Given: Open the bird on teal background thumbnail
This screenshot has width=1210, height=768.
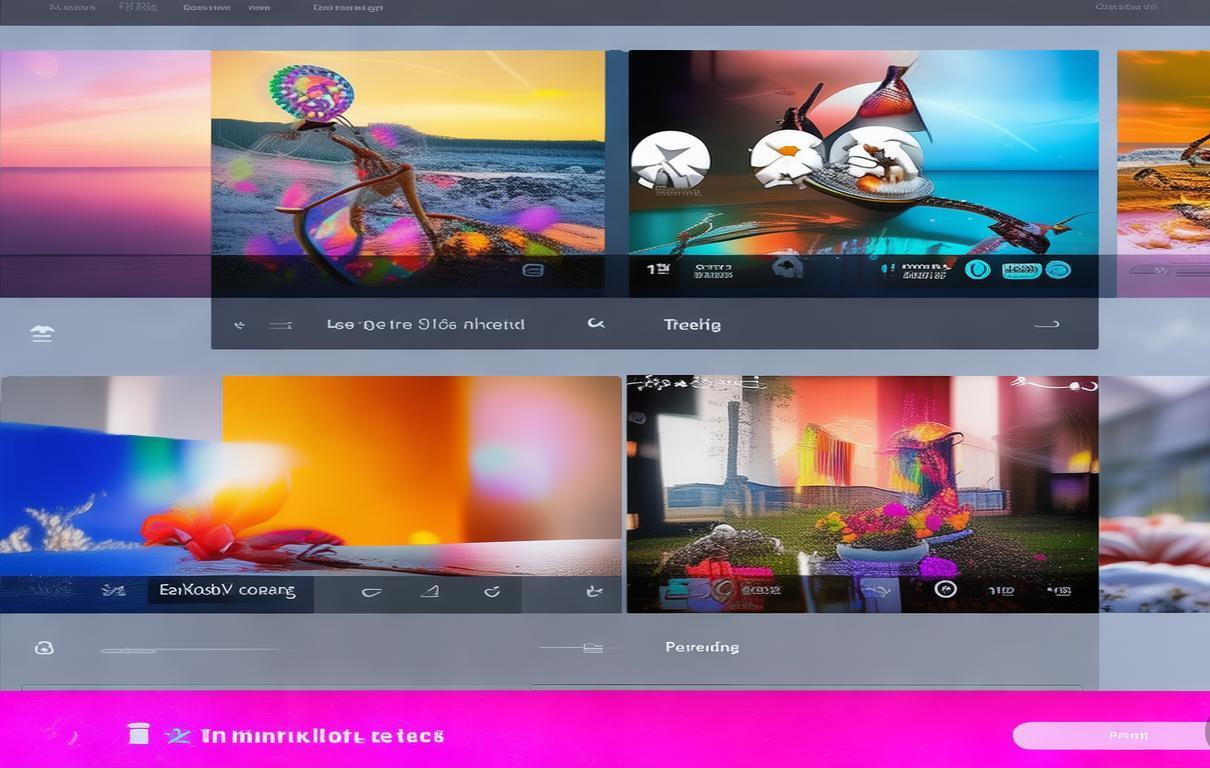Looking at the screenshot, I should [863, 173].
